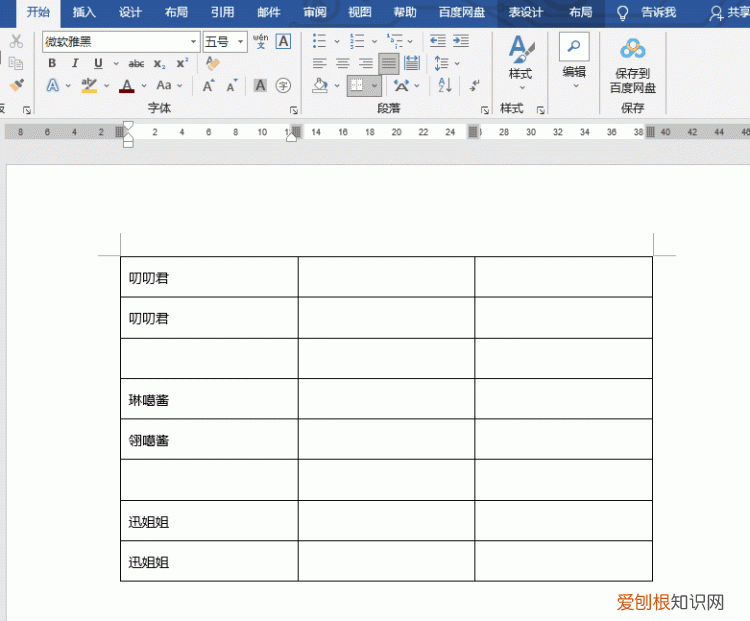Open Asian layout options
Viewport: 750px width, 621px height.
tap(401, 86)
